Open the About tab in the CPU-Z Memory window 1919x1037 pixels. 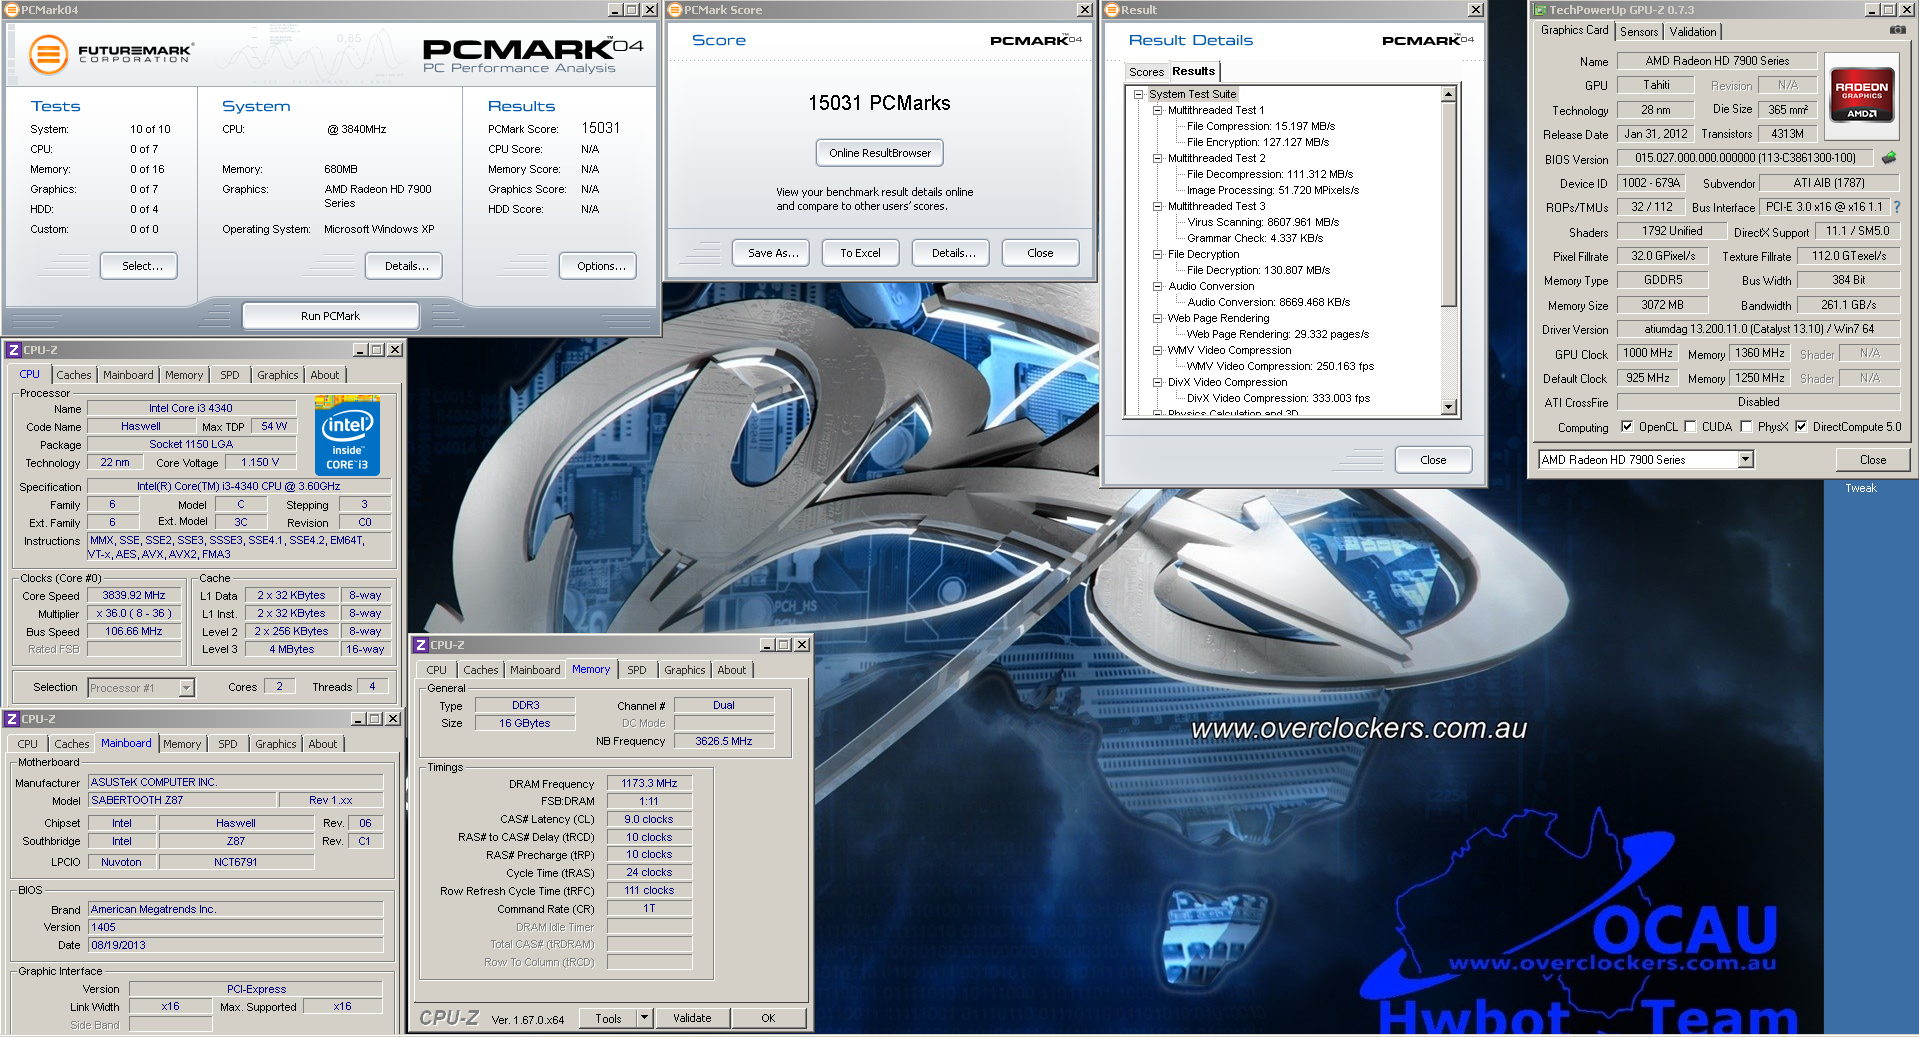click(732, 670)
